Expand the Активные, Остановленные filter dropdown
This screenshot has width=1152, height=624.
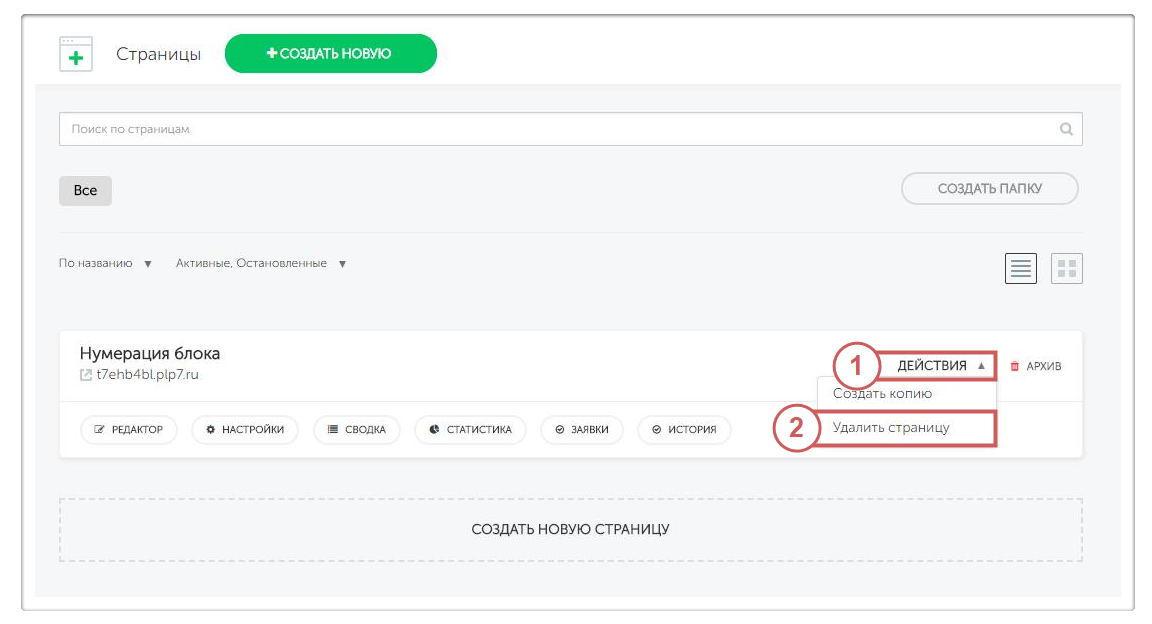(261, 263)
